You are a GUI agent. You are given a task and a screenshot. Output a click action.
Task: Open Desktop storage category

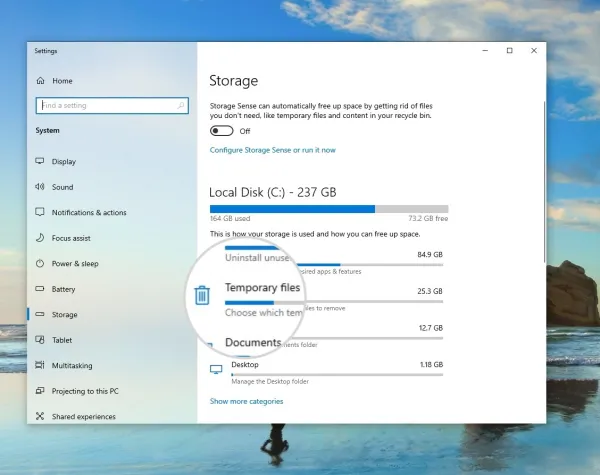coord(245,364)
